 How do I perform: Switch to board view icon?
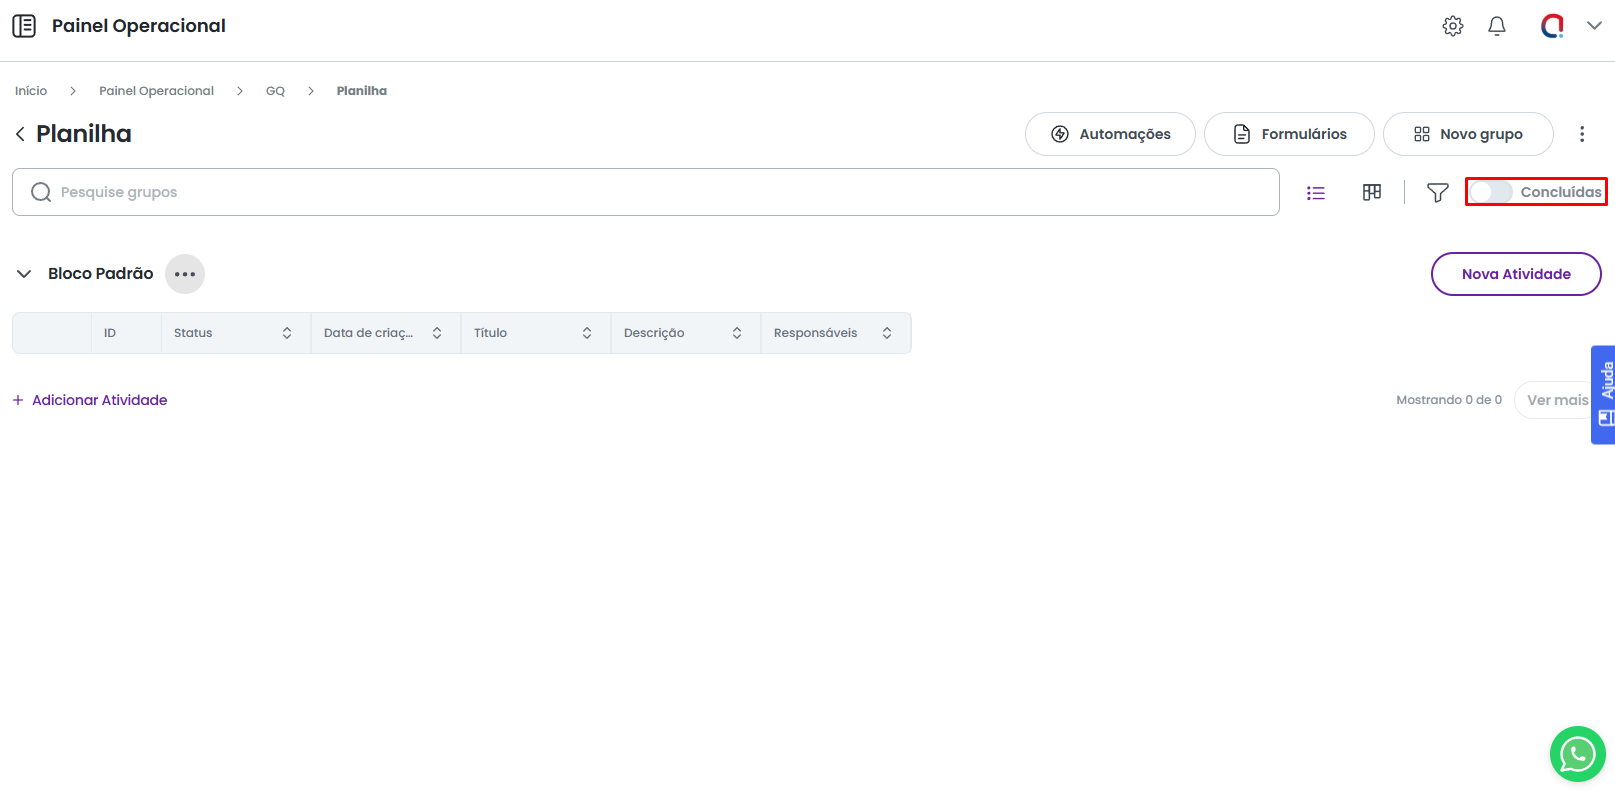pyautogui.click(x=1371, y=192)
